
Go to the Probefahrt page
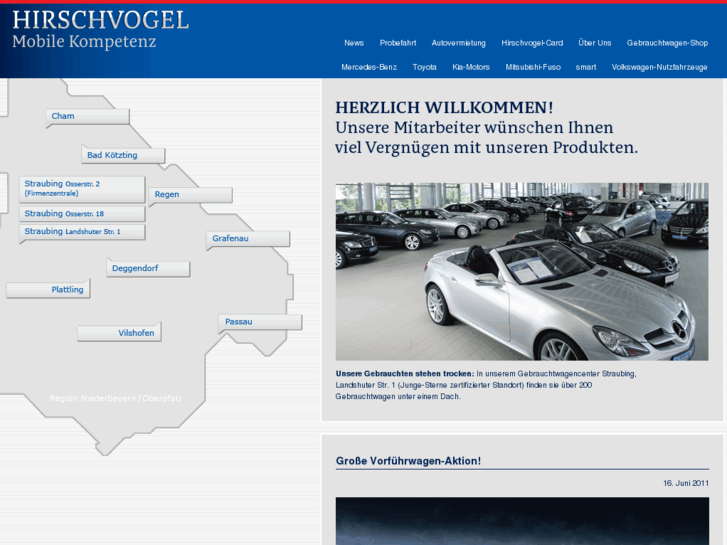(398, 43)
